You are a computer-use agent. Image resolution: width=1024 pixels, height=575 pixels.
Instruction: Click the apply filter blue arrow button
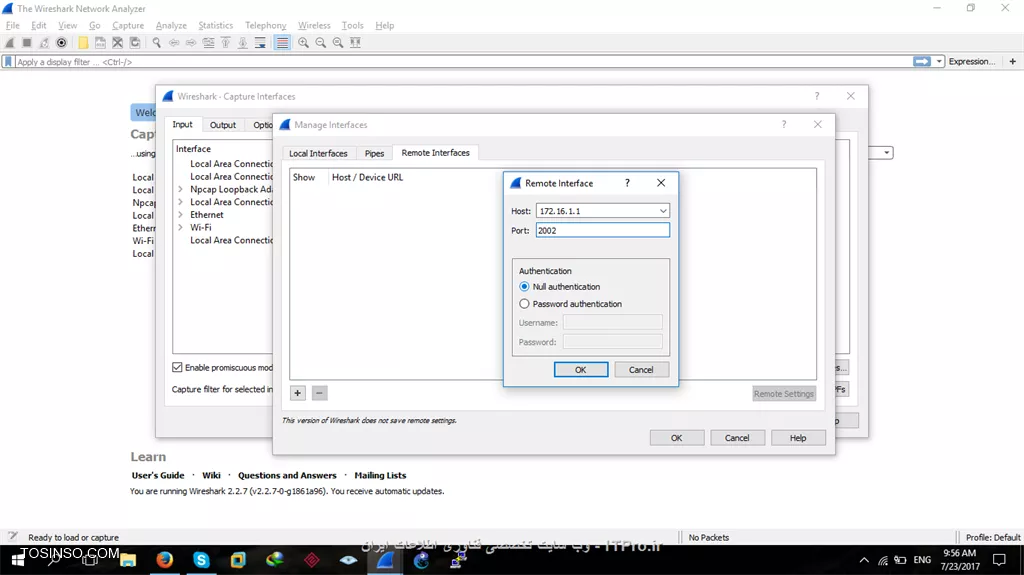[921, 61]
